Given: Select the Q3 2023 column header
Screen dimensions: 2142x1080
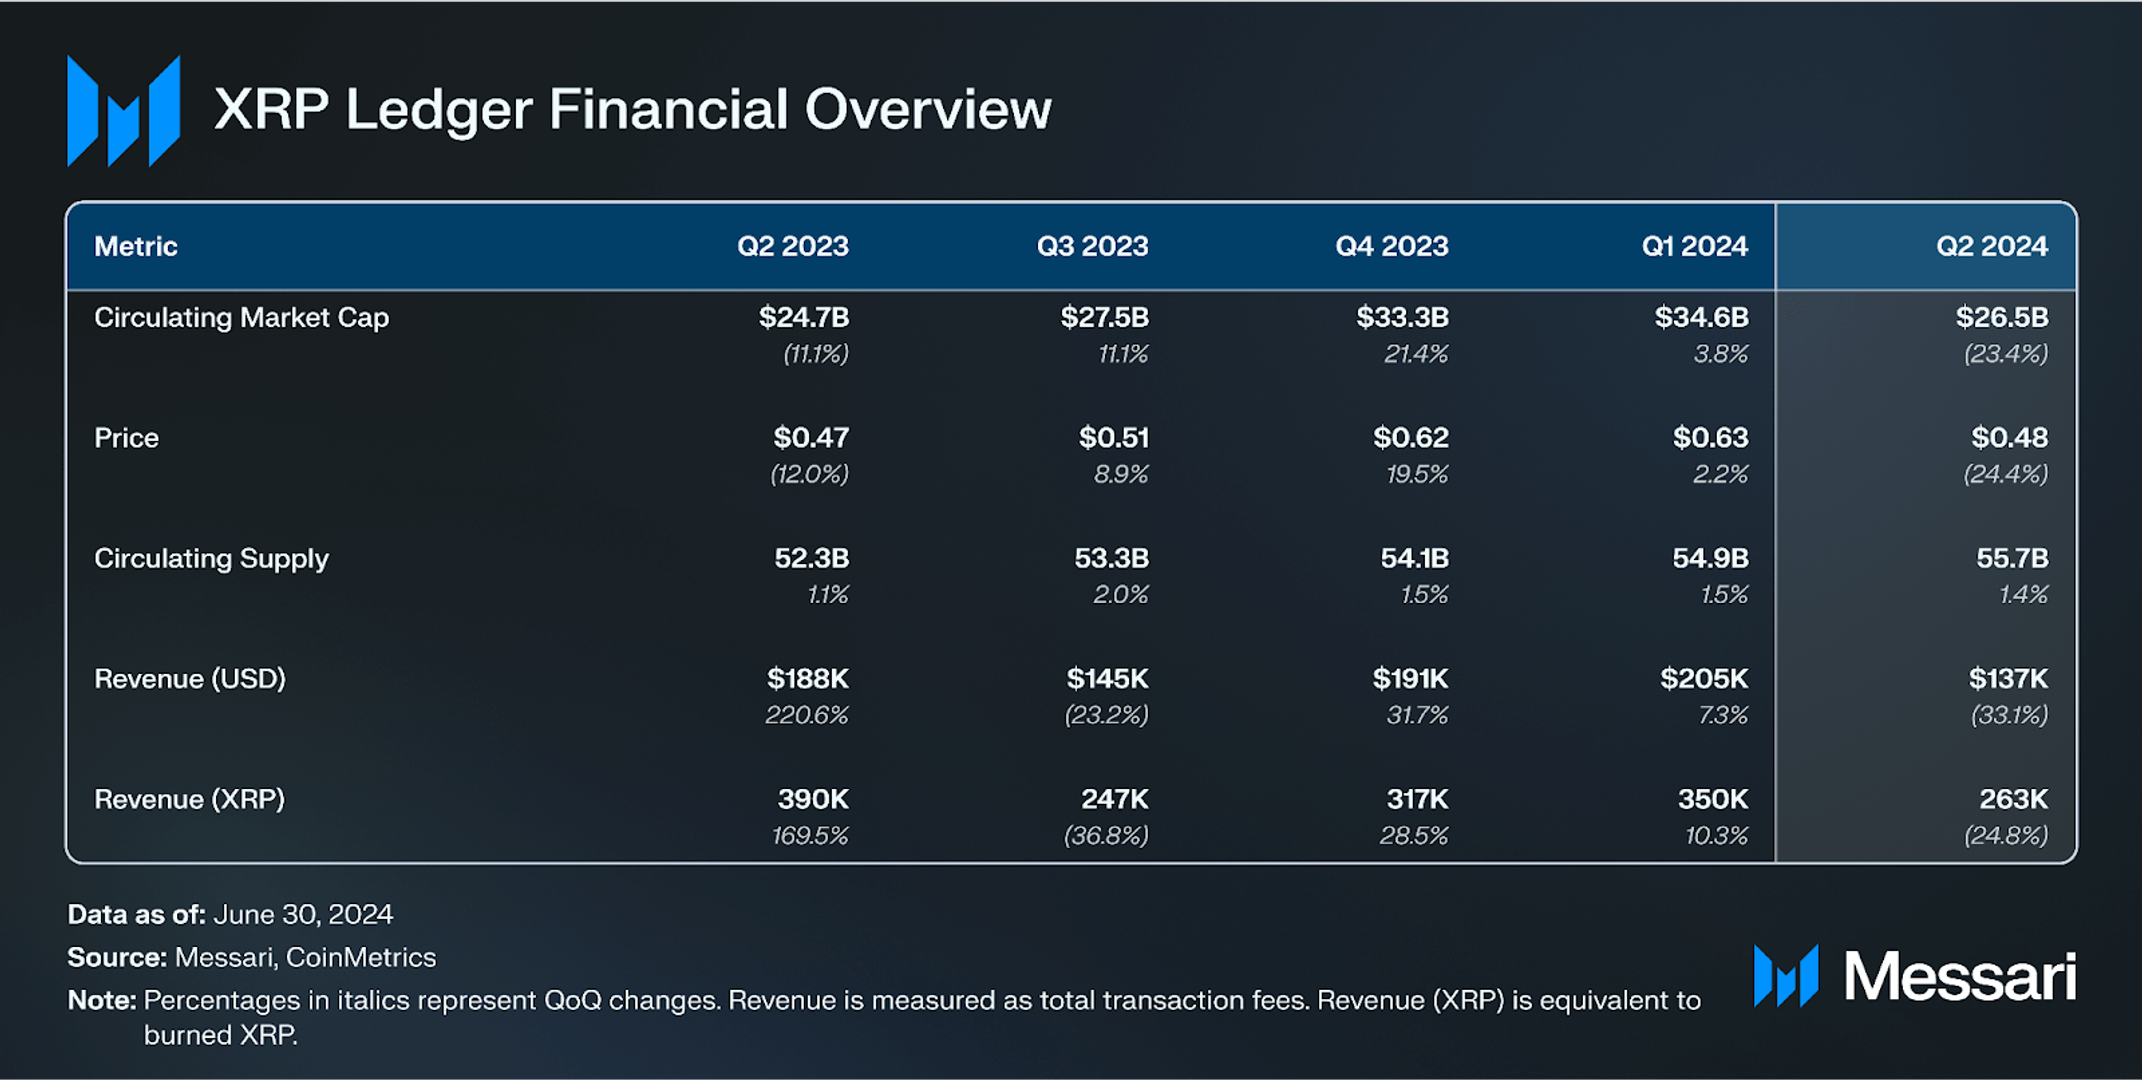Looking at the screenshot, I should [1092, 246].
